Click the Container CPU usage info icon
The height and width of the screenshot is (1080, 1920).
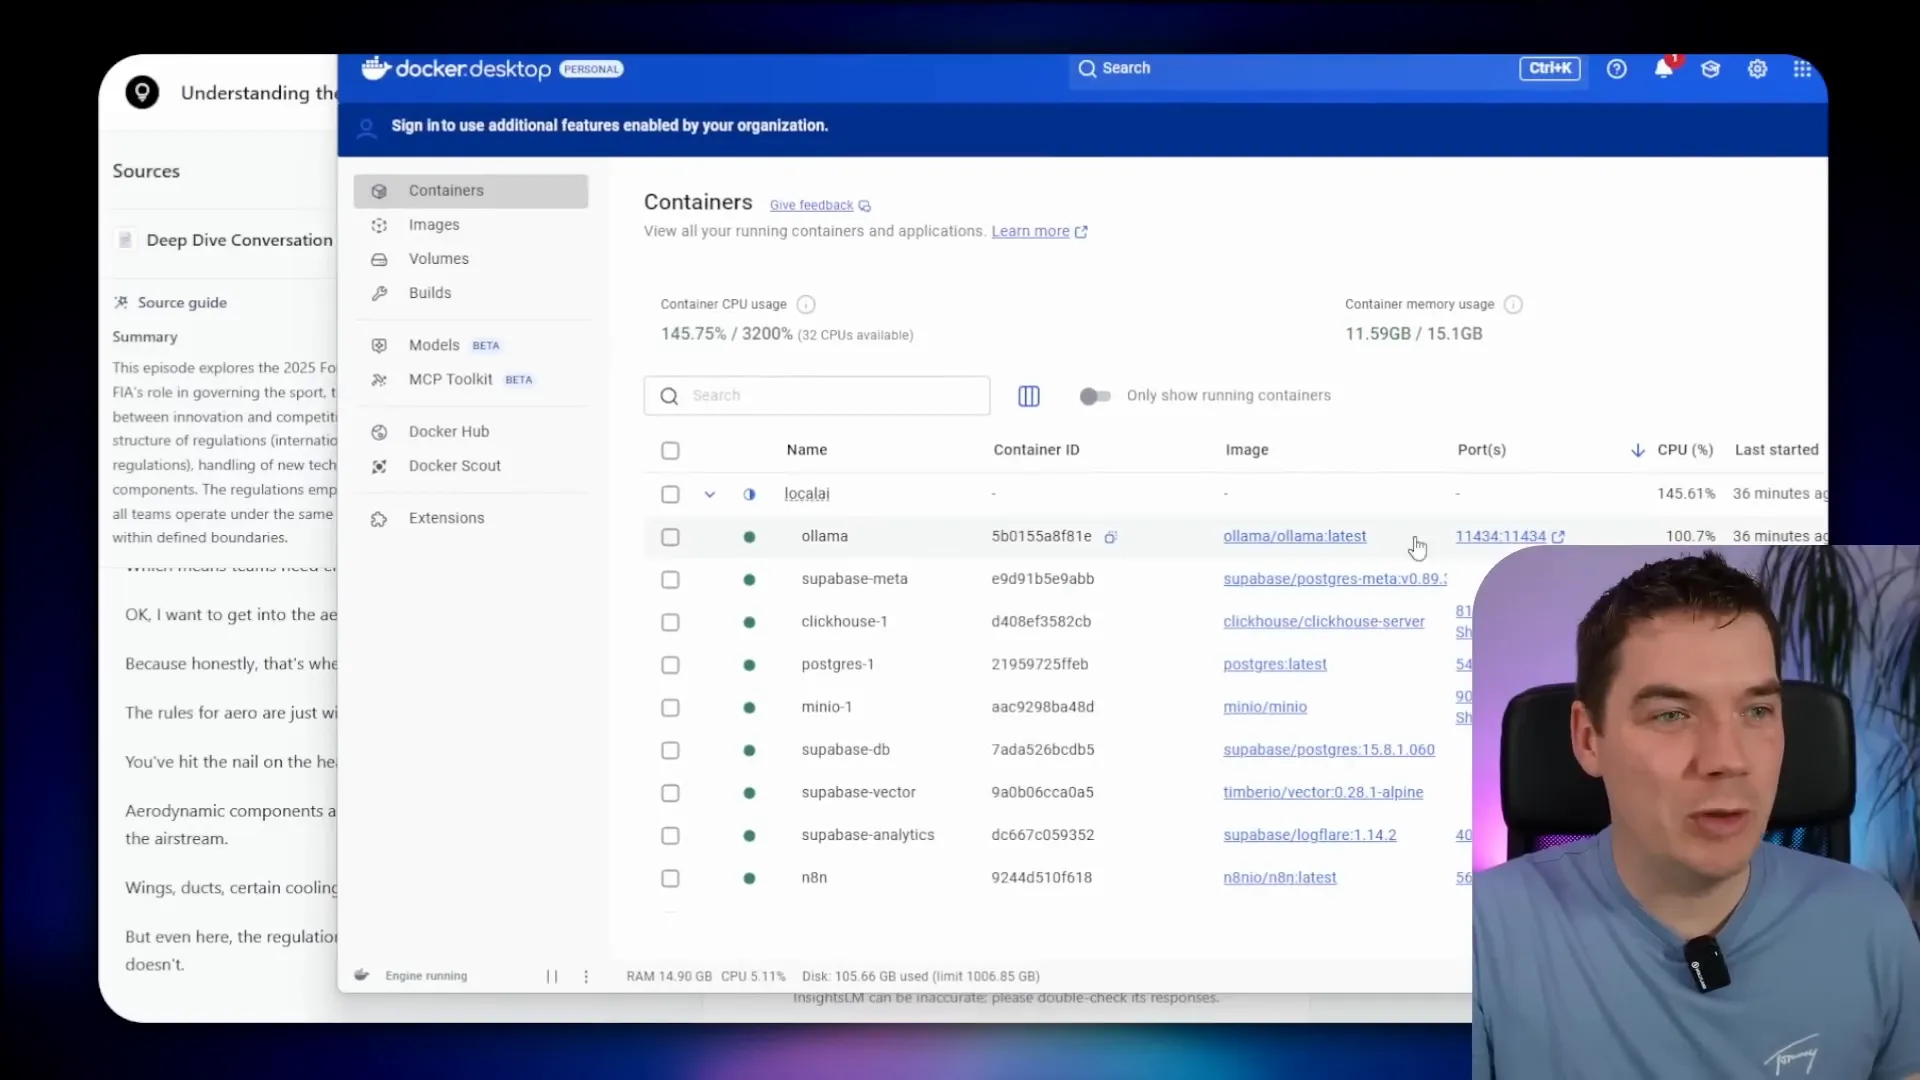coord(806,304)
